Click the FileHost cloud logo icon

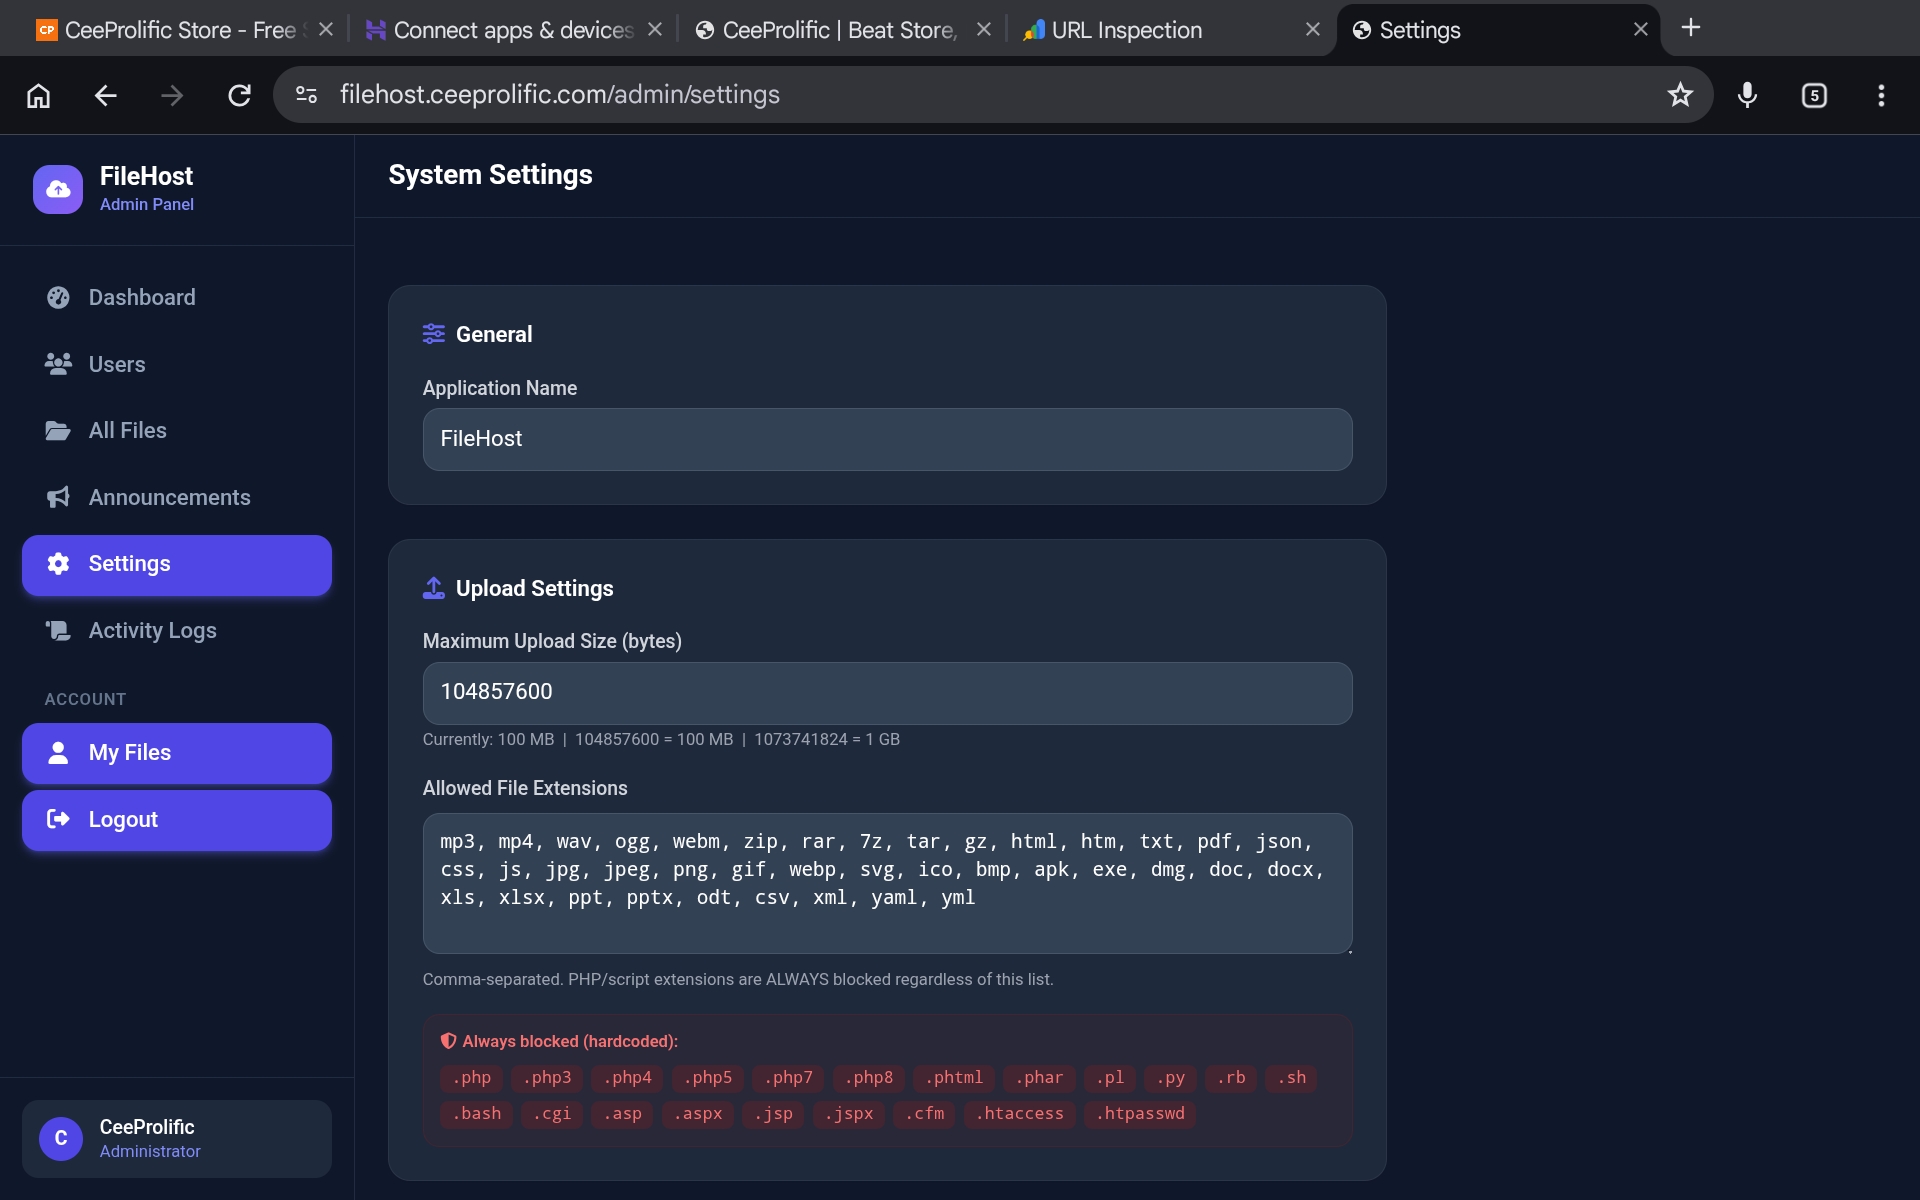(x=58, y=189)
